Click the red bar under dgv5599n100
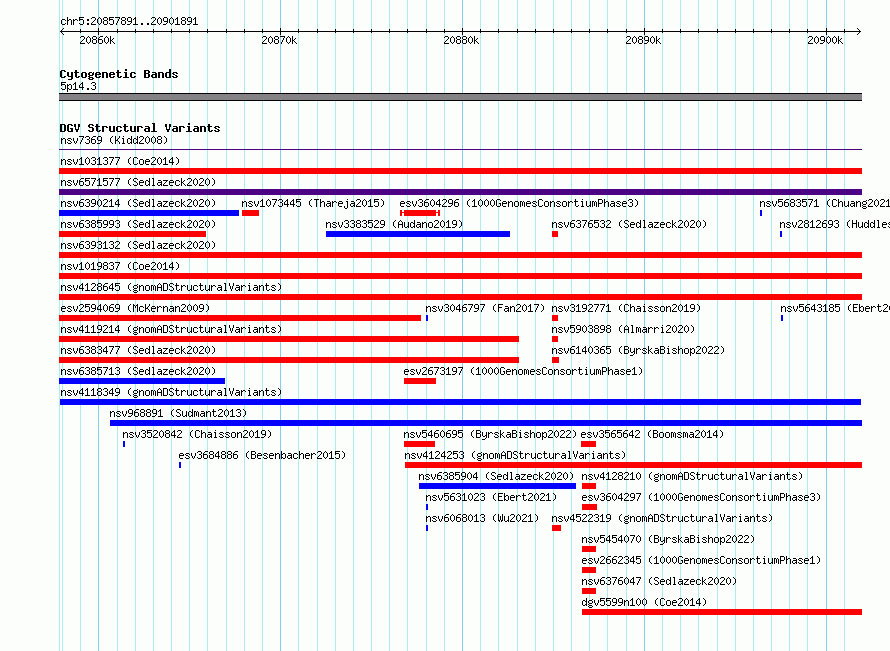This screenshot has height=651, width=890. click(x=722, y=612)
